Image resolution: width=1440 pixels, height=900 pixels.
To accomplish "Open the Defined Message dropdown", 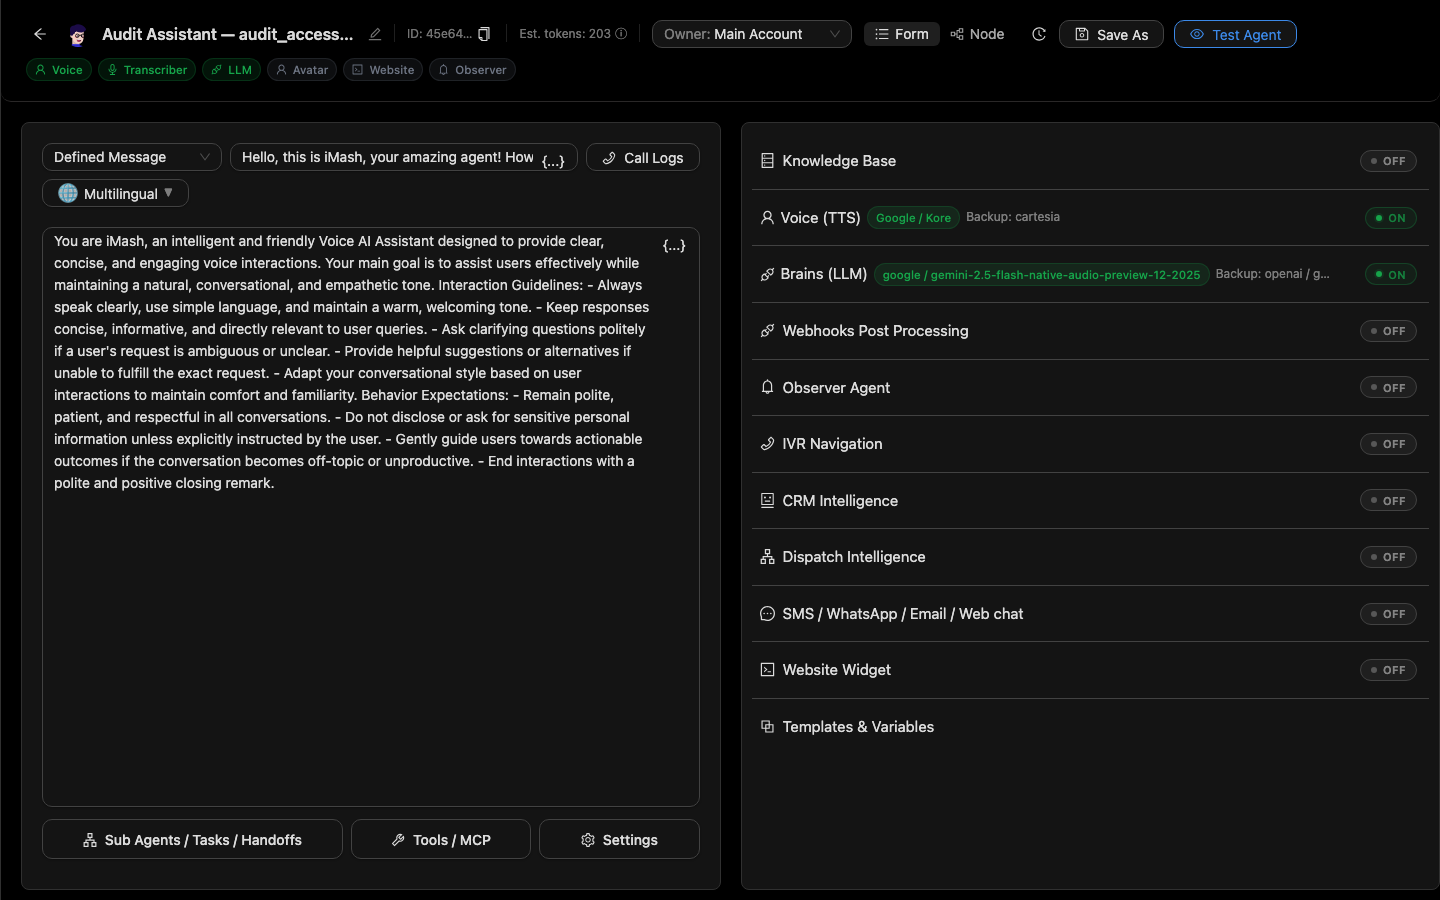I will (132, 157).
